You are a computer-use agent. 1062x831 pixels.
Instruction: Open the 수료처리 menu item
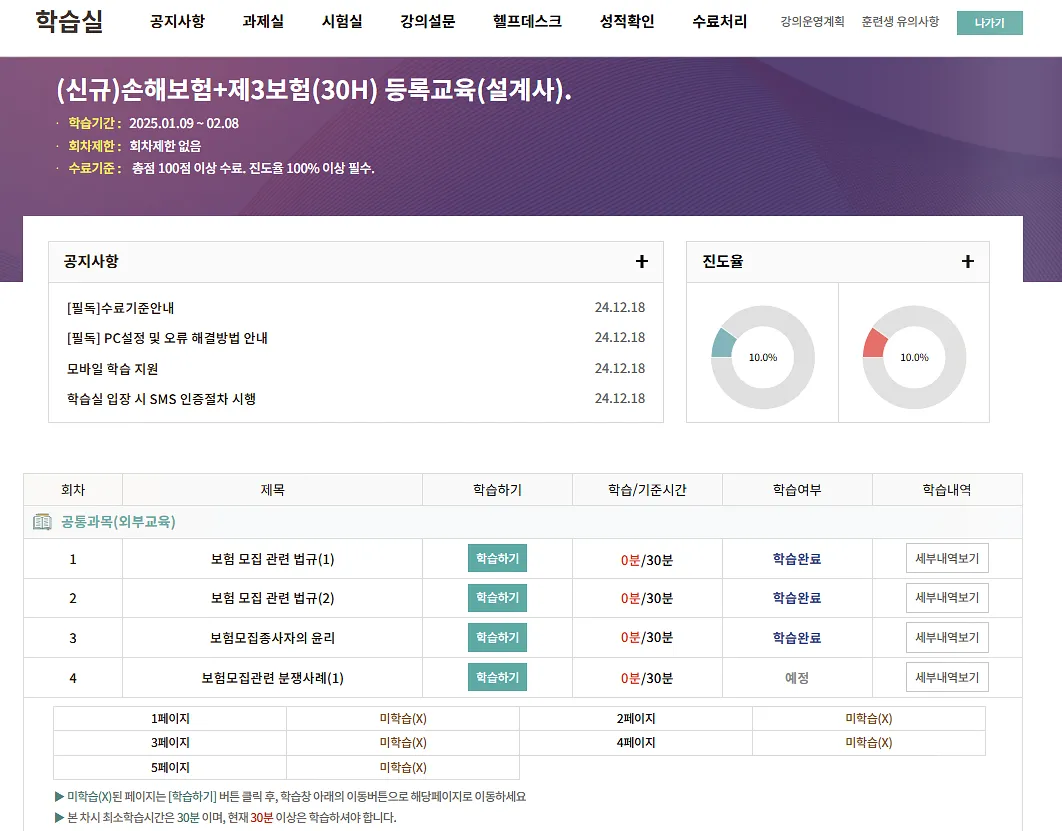[x=717, y=20]
